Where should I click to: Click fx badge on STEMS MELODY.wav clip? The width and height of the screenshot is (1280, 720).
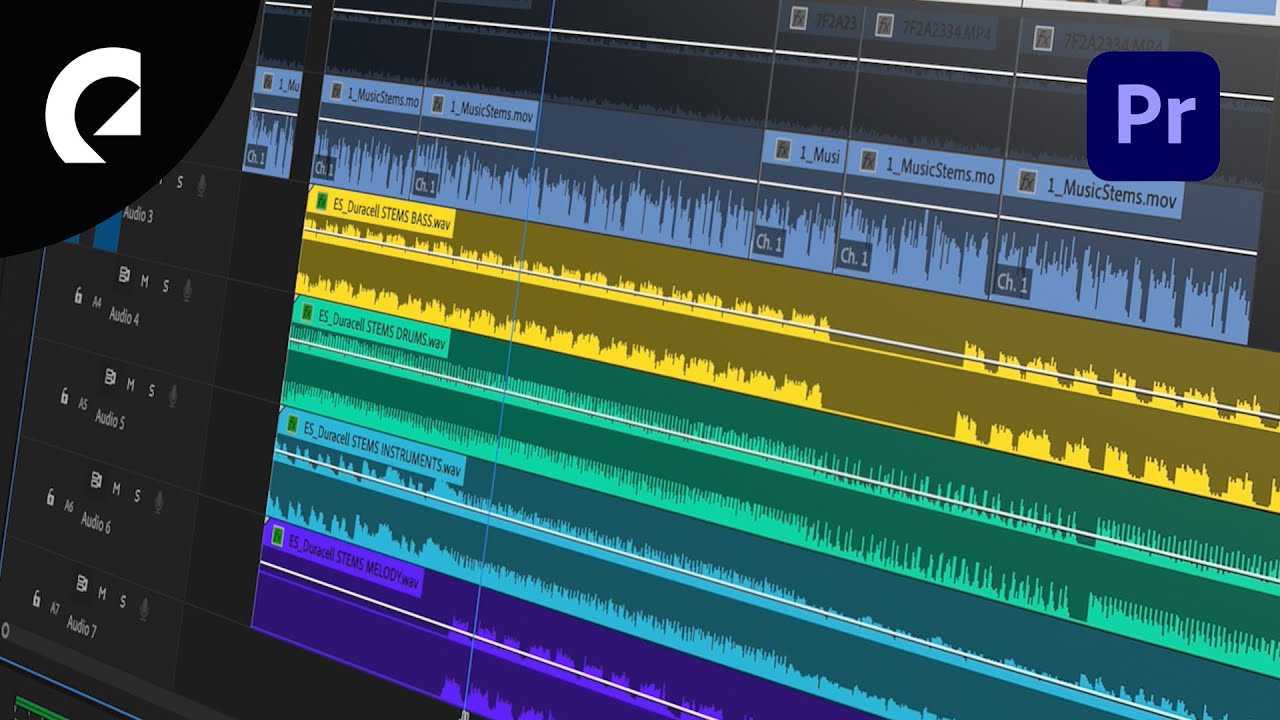point(277,537)
